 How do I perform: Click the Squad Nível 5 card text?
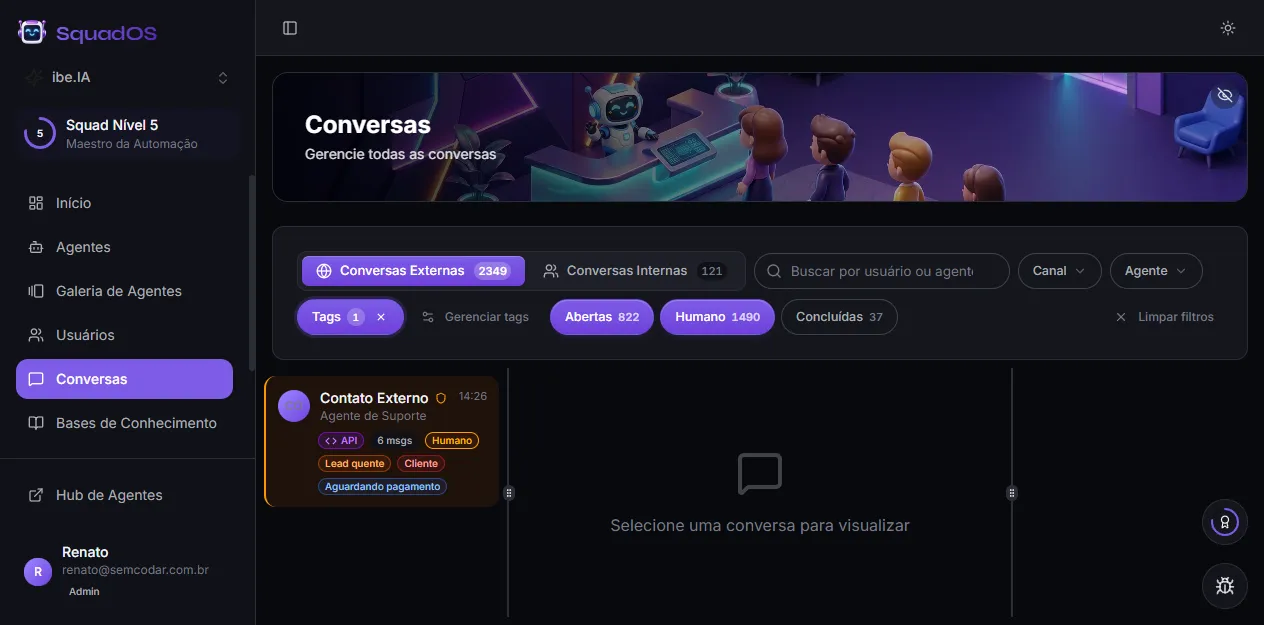131,134
